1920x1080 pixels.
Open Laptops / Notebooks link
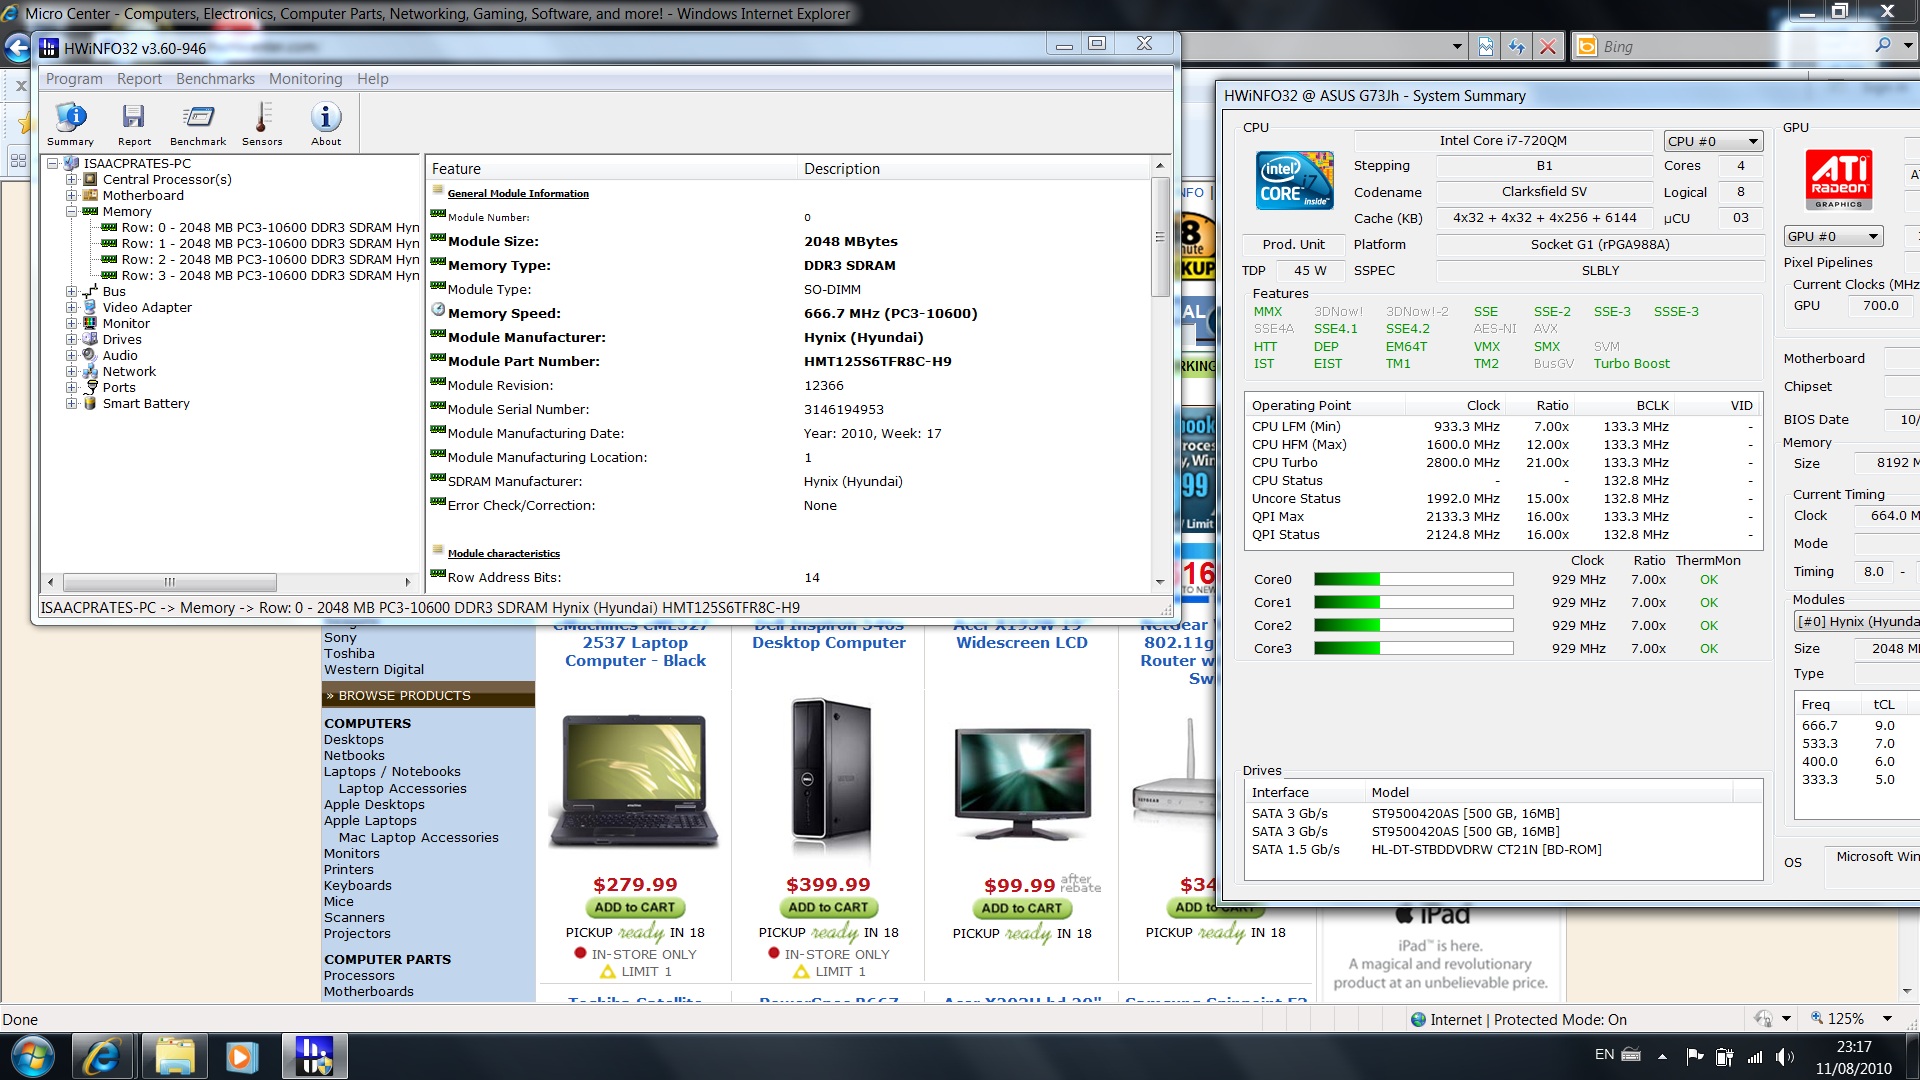coord(392,772)
